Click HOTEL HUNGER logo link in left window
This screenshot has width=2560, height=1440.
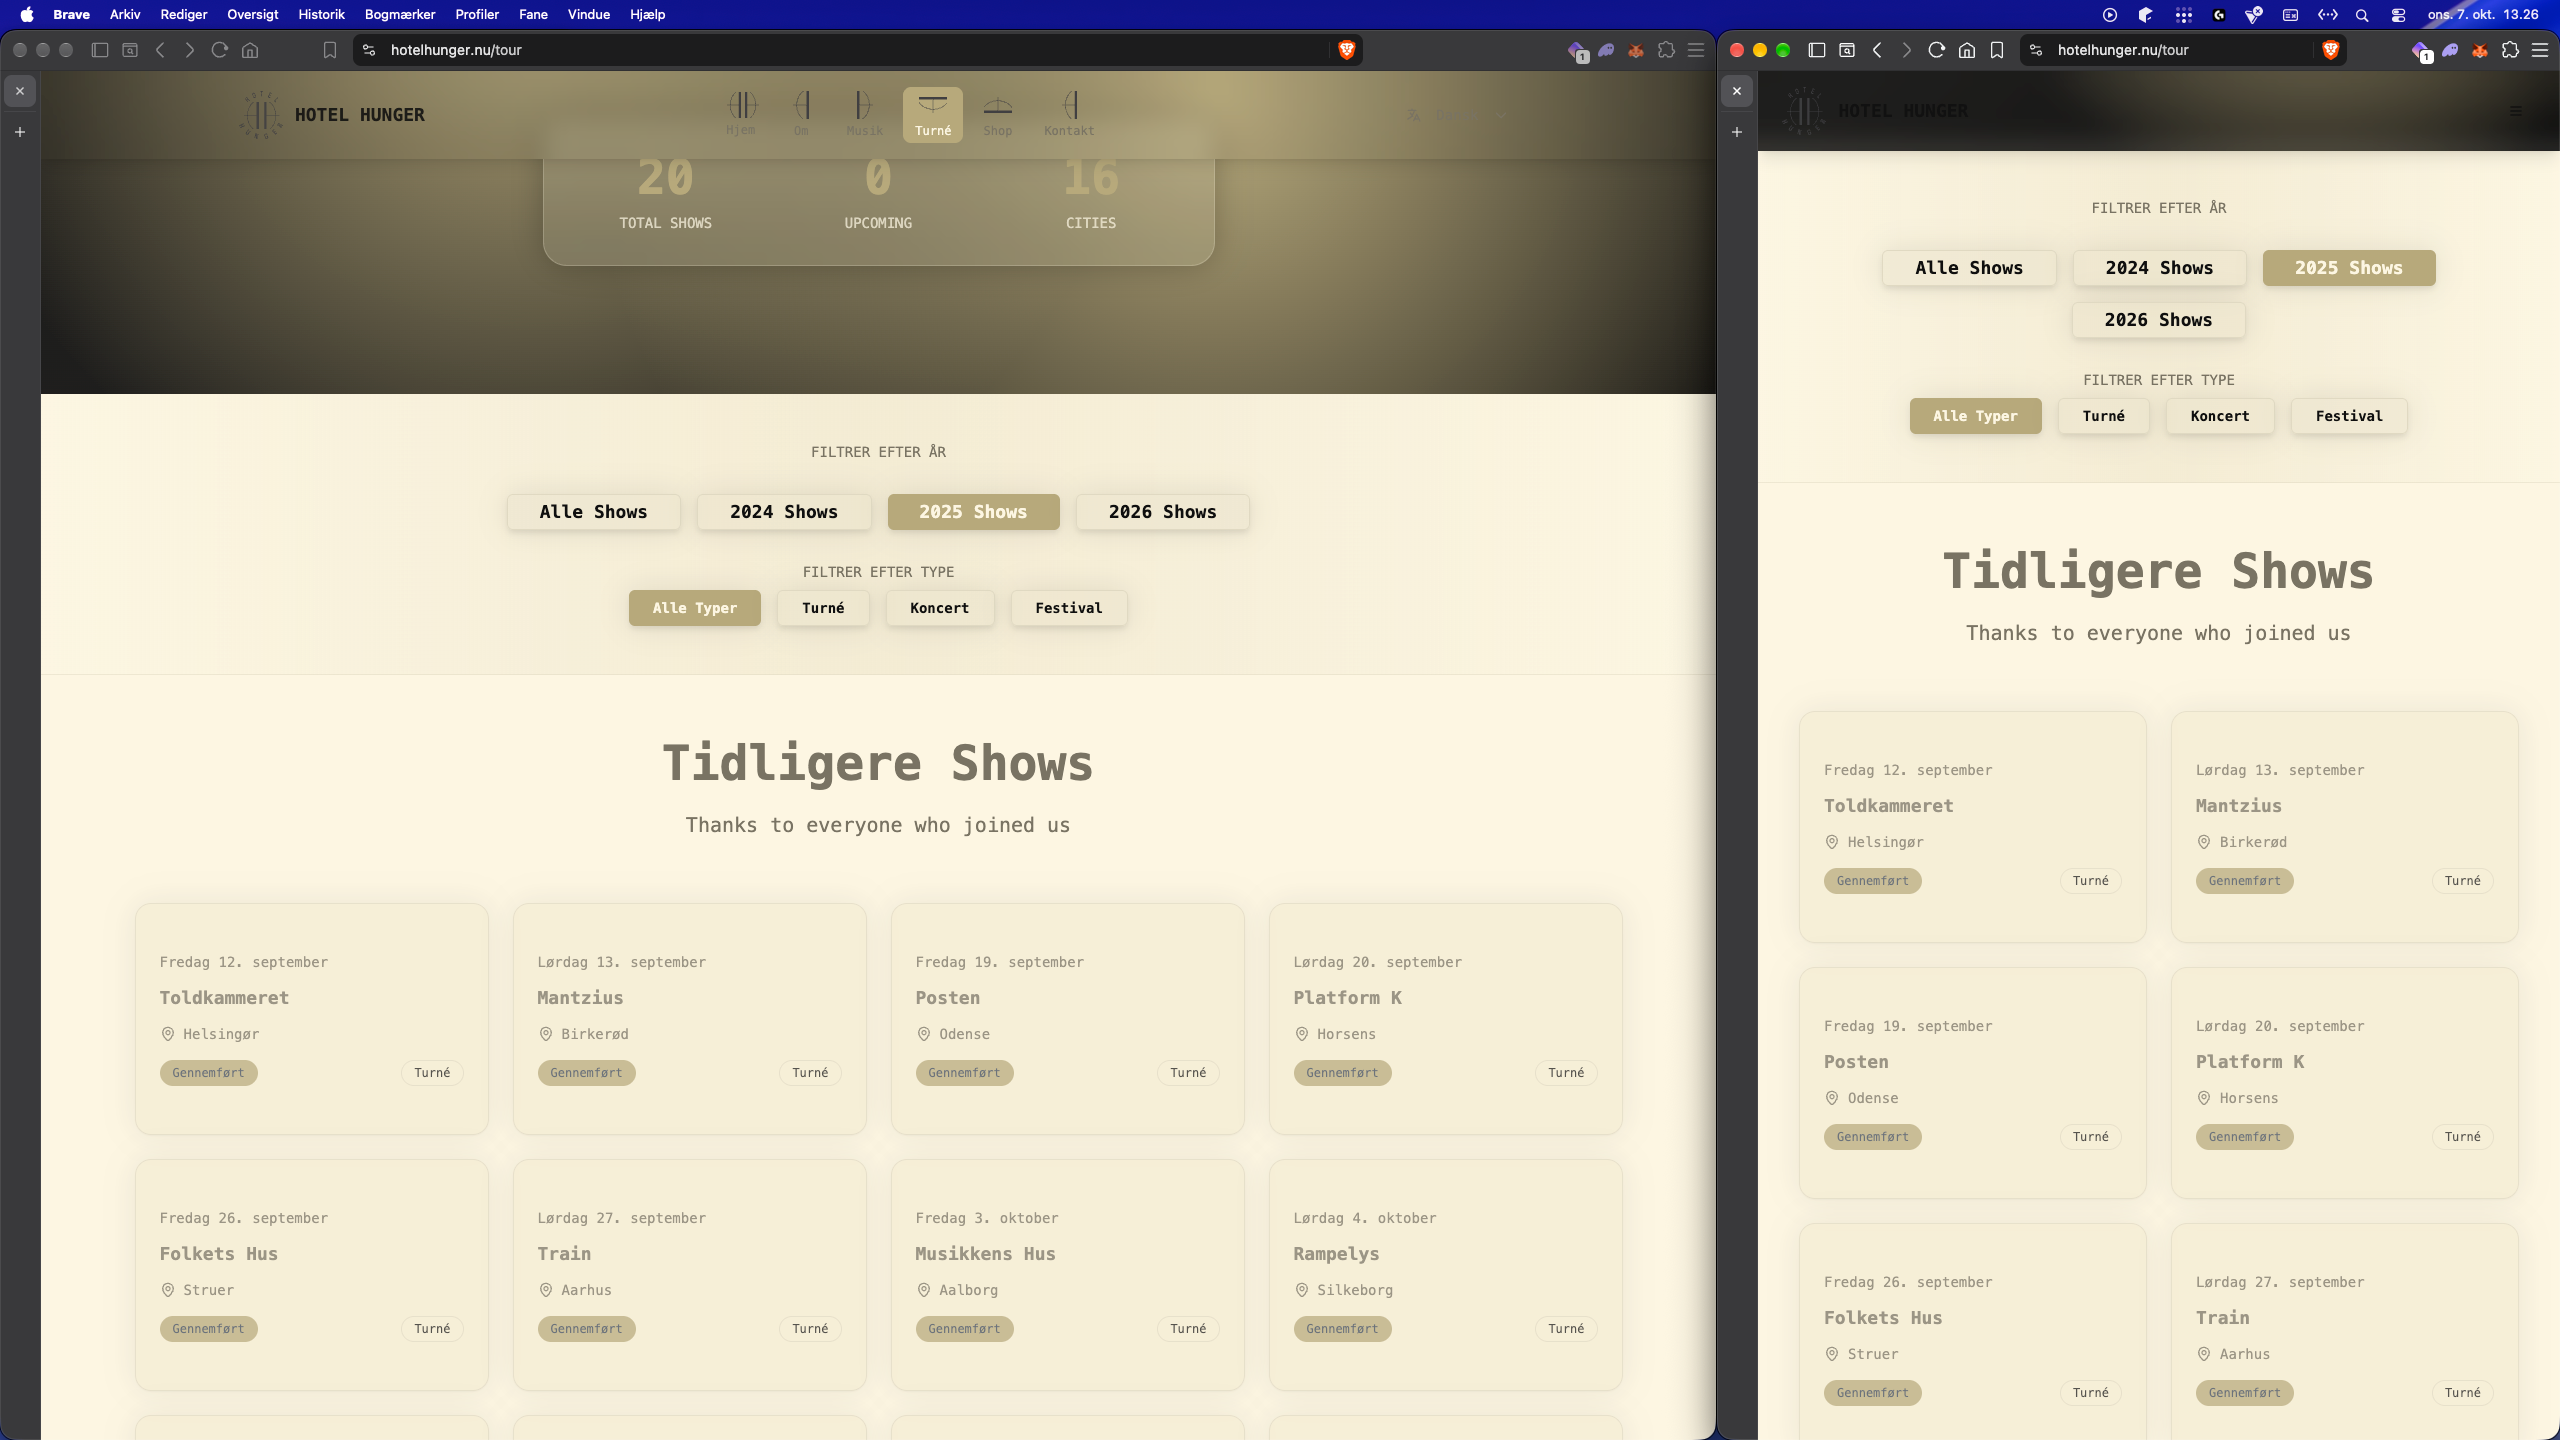tap(333, 115)
